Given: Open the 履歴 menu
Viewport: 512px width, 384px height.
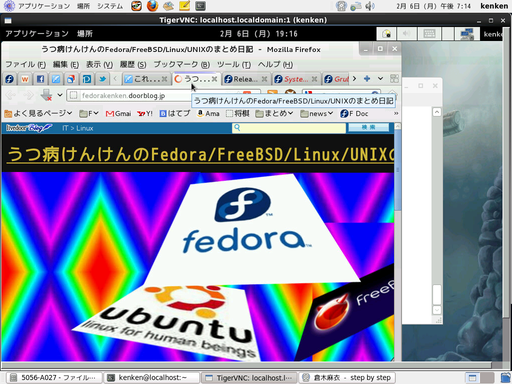Looking at the screenshot, I should [133, 64].
